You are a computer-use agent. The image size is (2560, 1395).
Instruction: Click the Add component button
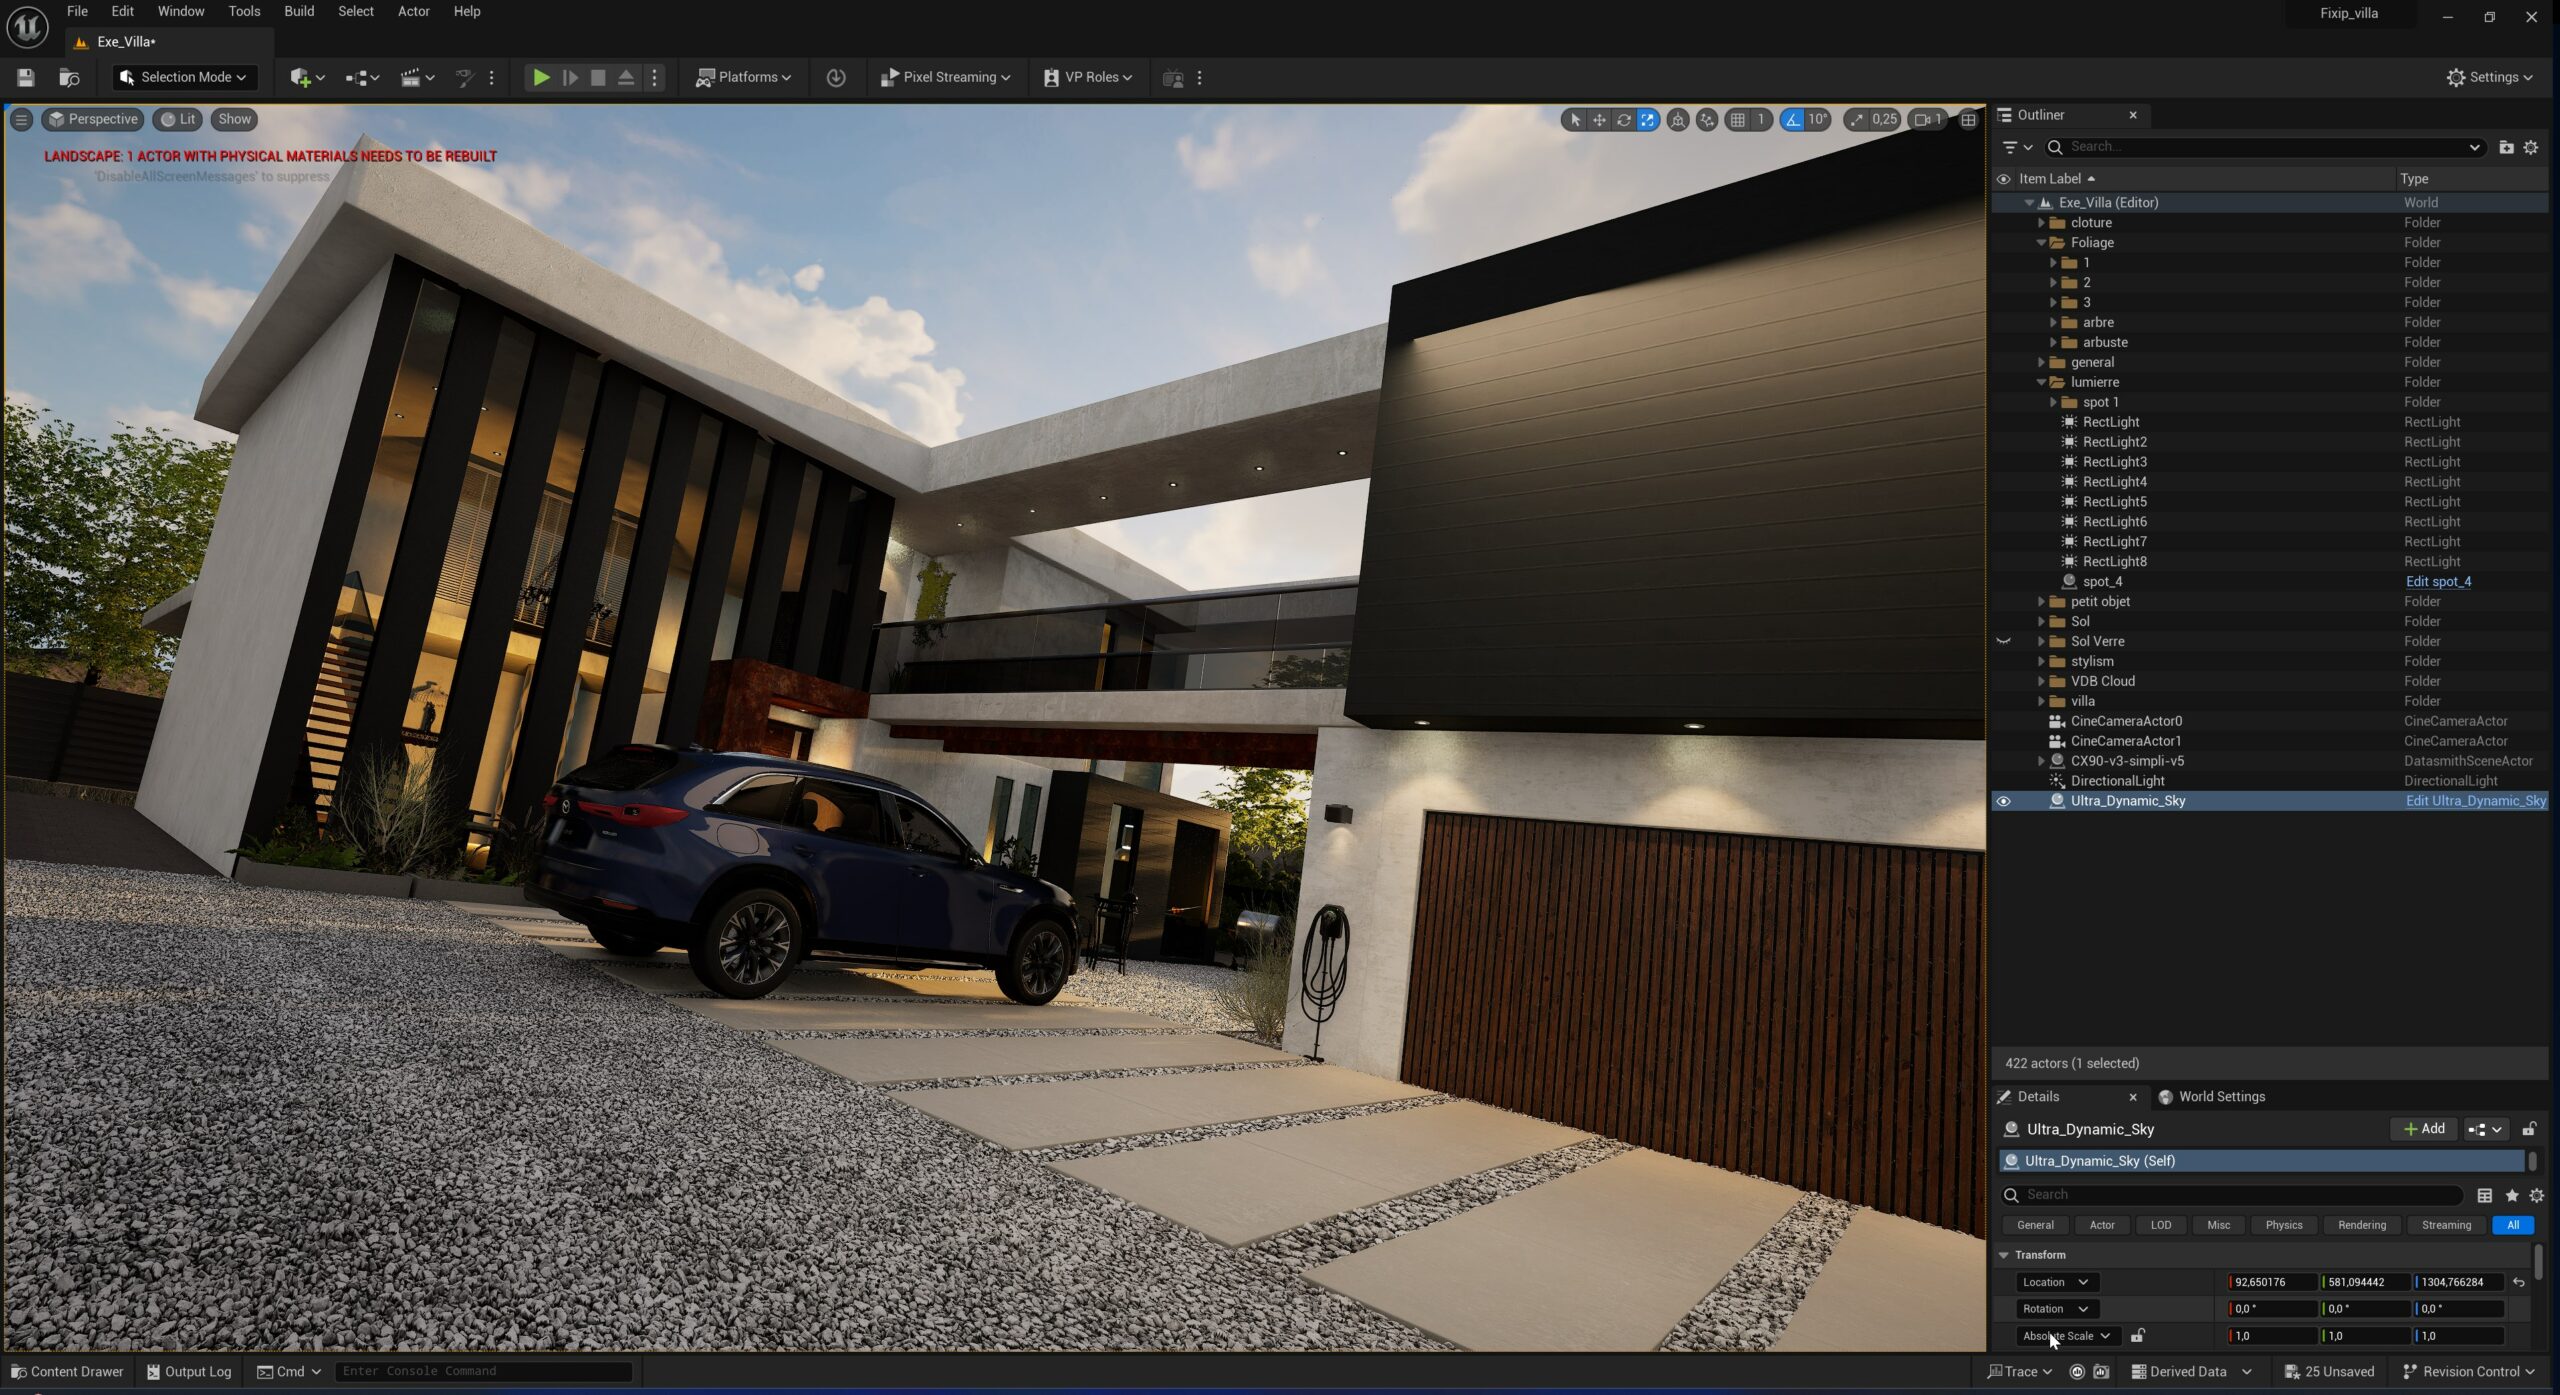tap(2424, 1128)
